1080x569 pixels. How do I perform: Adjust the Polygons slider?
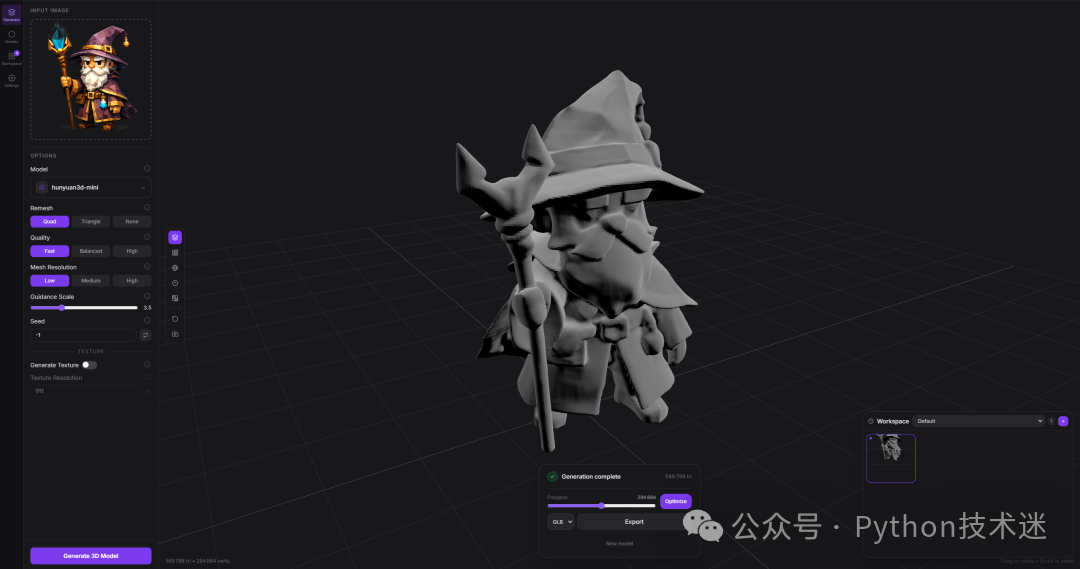[601, 506]
